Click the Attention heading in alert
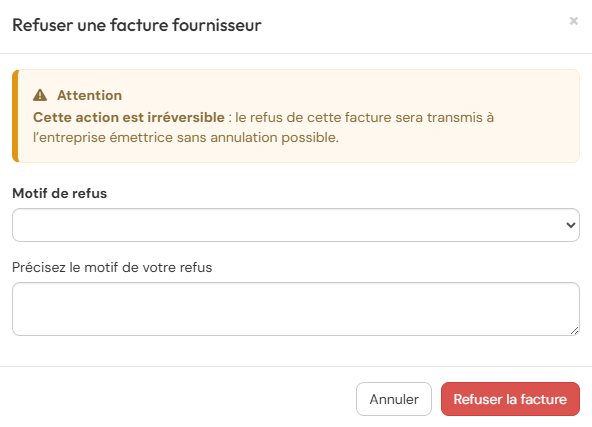The image size is (592, 427). 89,95
